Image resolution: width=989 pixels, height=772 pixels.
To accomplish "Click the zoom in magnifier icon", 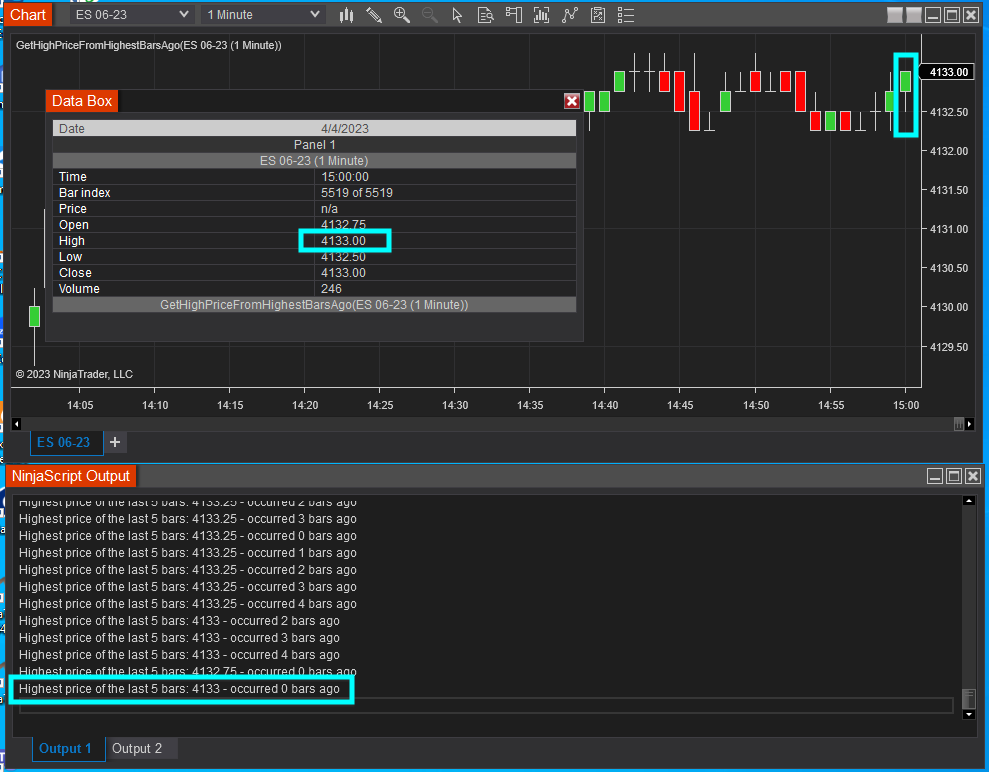I will [x=402, y=15].
